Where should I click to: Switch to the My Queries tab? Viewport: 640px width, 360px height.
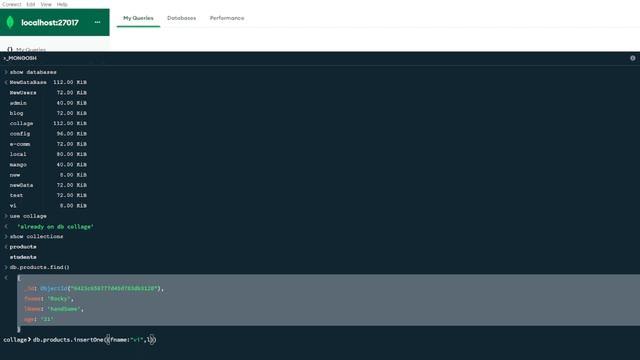[138, 18]
